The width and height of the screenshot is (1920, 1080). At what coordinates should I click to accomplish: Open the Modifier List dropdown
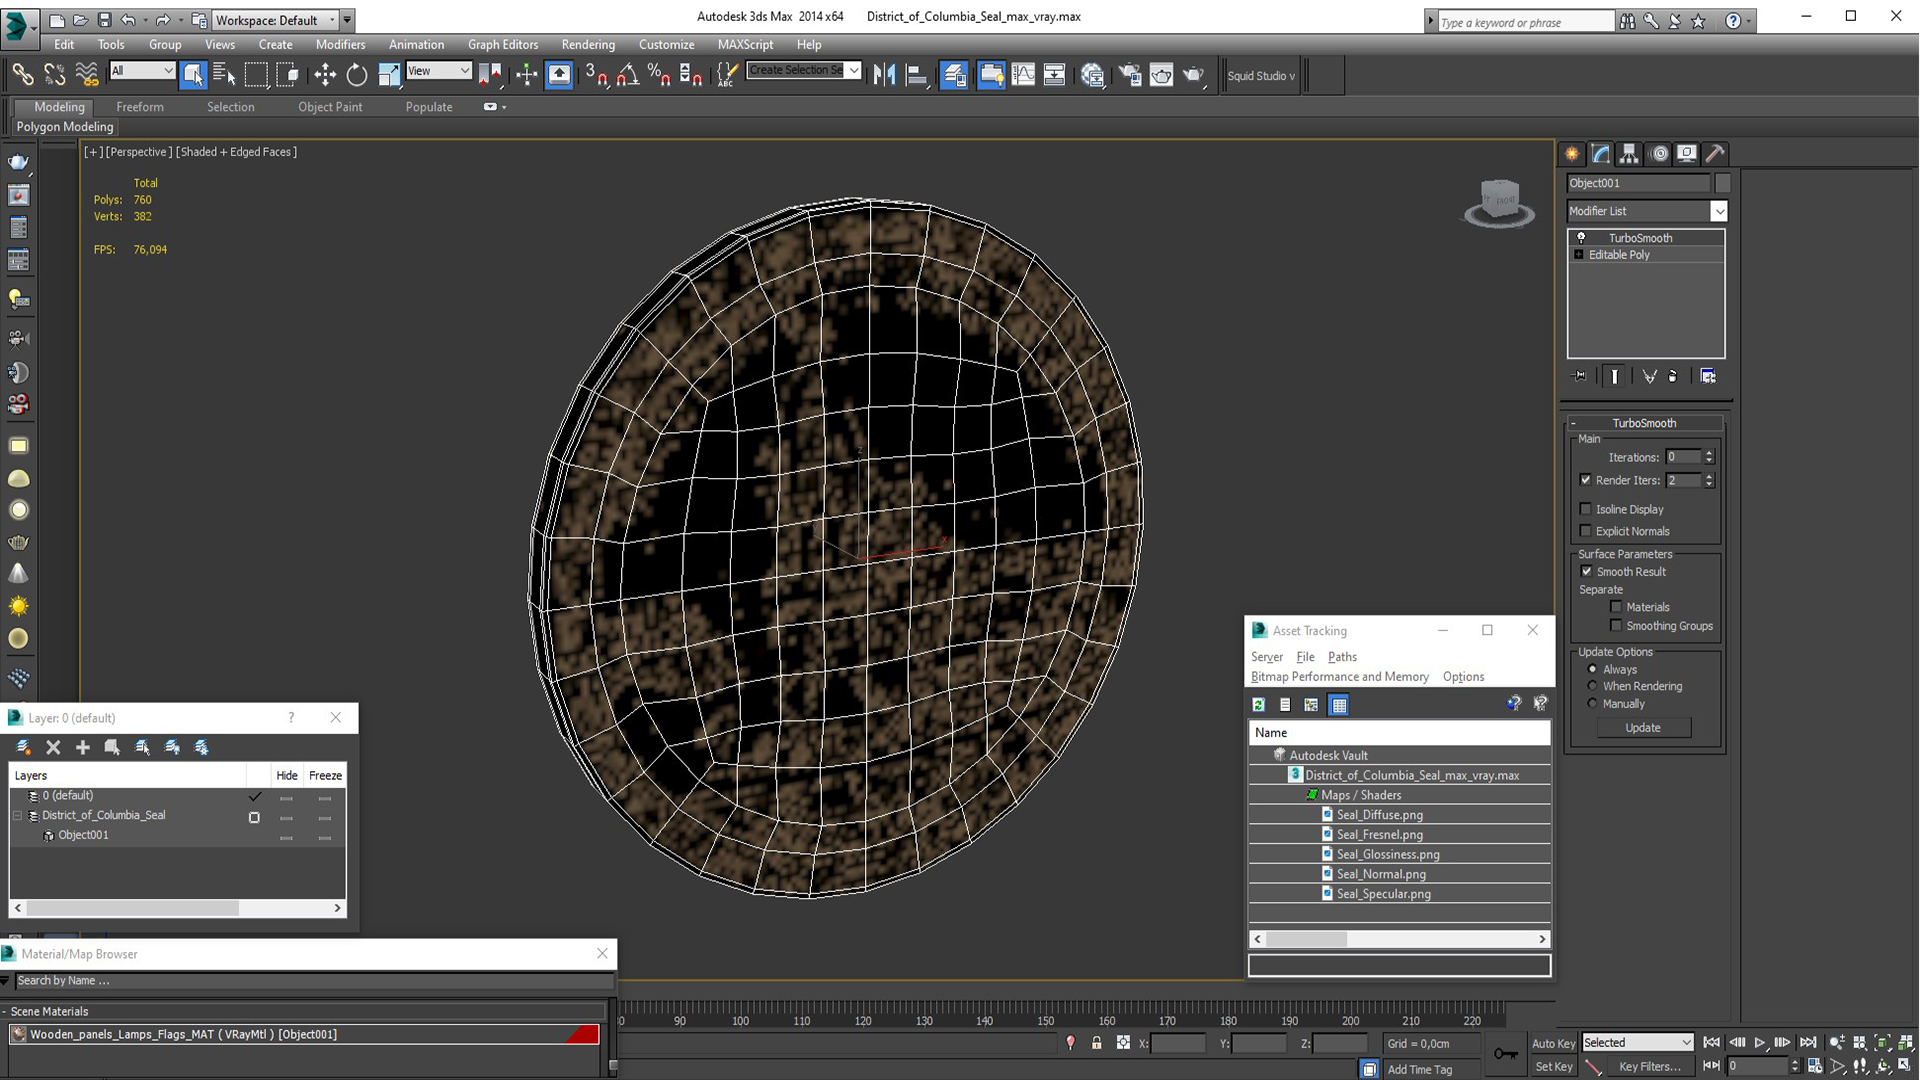1718,211
